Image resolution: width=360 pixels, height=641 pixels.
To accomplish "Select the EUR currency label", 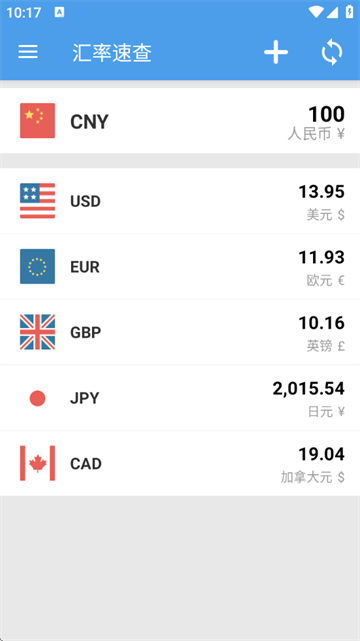I will point(85,267).
